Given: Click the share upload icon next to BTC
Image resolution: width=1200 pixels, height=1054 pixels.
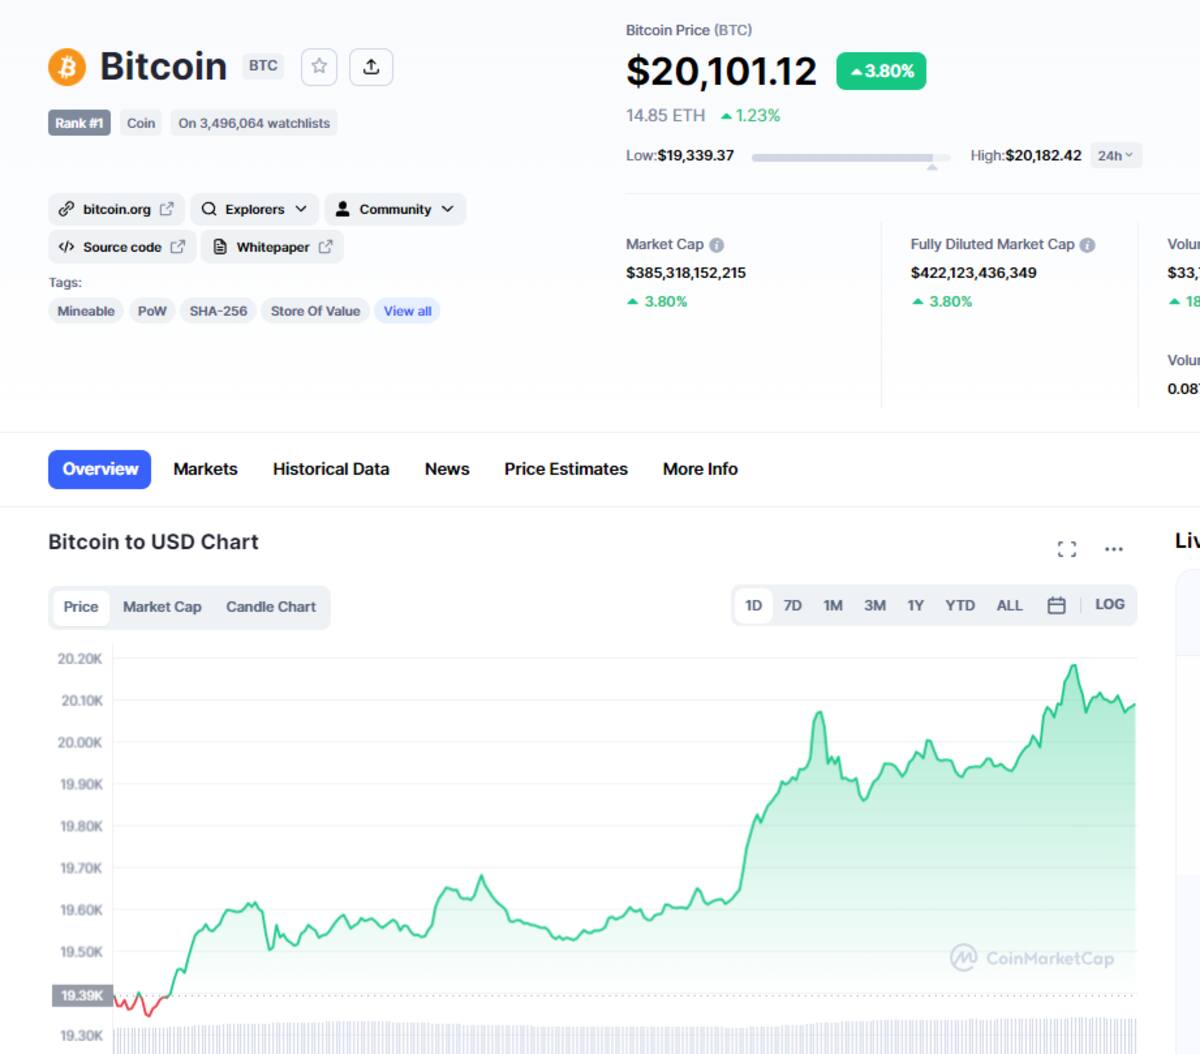Looking at the screenshot, I should tap(371, 66).
